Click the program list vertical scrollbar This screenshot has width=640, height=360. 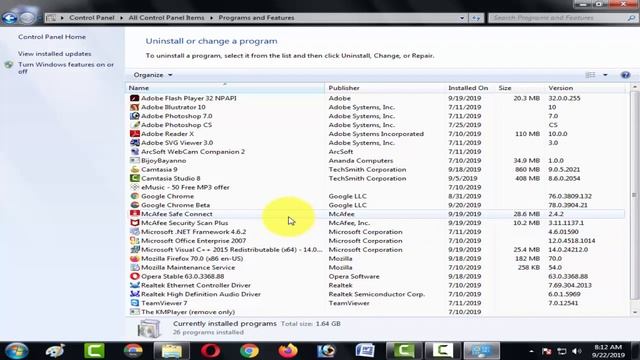pos(634,195)
